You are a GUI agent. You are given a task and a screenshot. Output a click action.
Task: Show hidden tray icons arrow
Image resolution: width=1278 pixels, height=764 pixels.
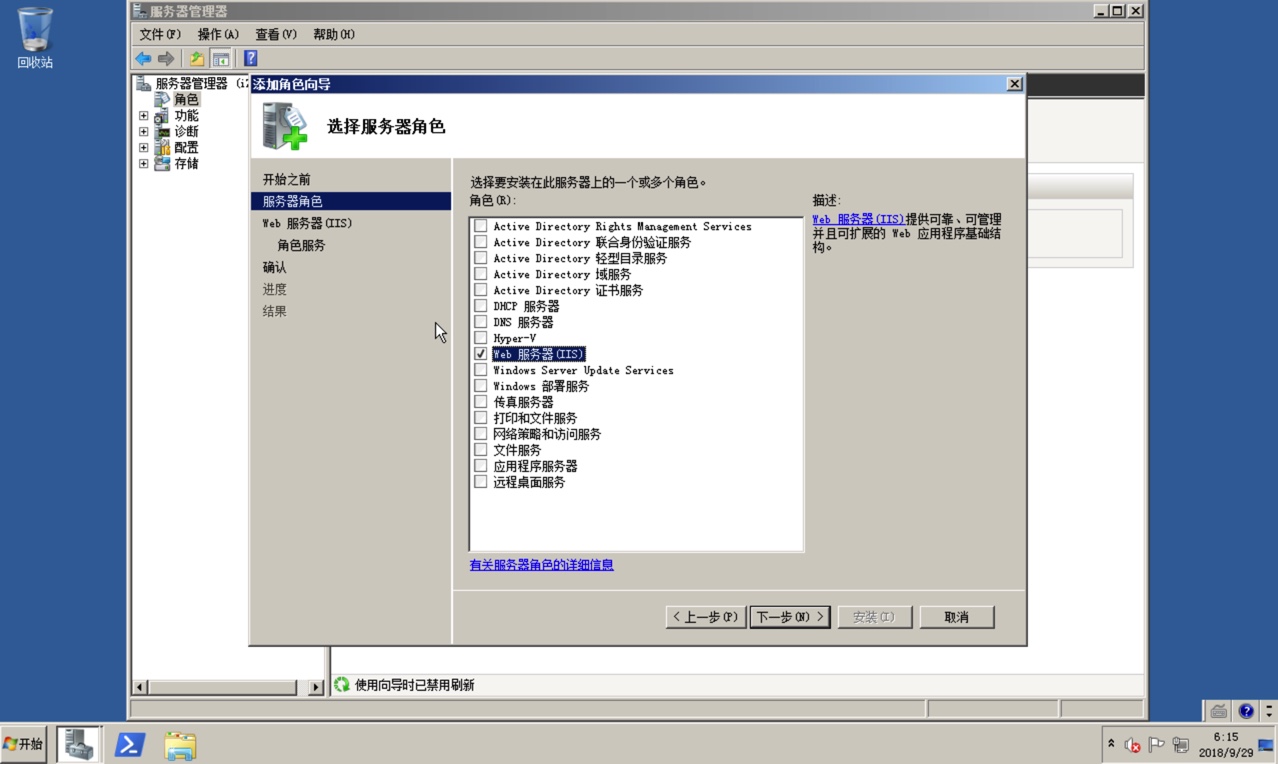(1111, 744)
